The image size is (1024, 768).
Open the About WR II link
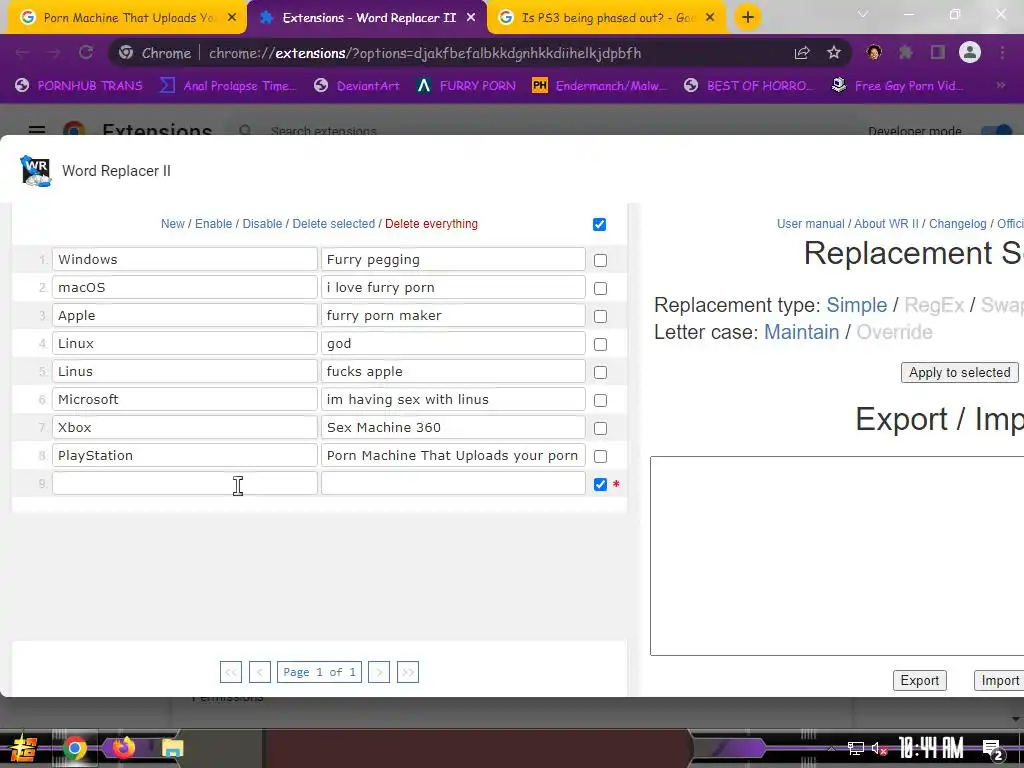tap(886, 224)
